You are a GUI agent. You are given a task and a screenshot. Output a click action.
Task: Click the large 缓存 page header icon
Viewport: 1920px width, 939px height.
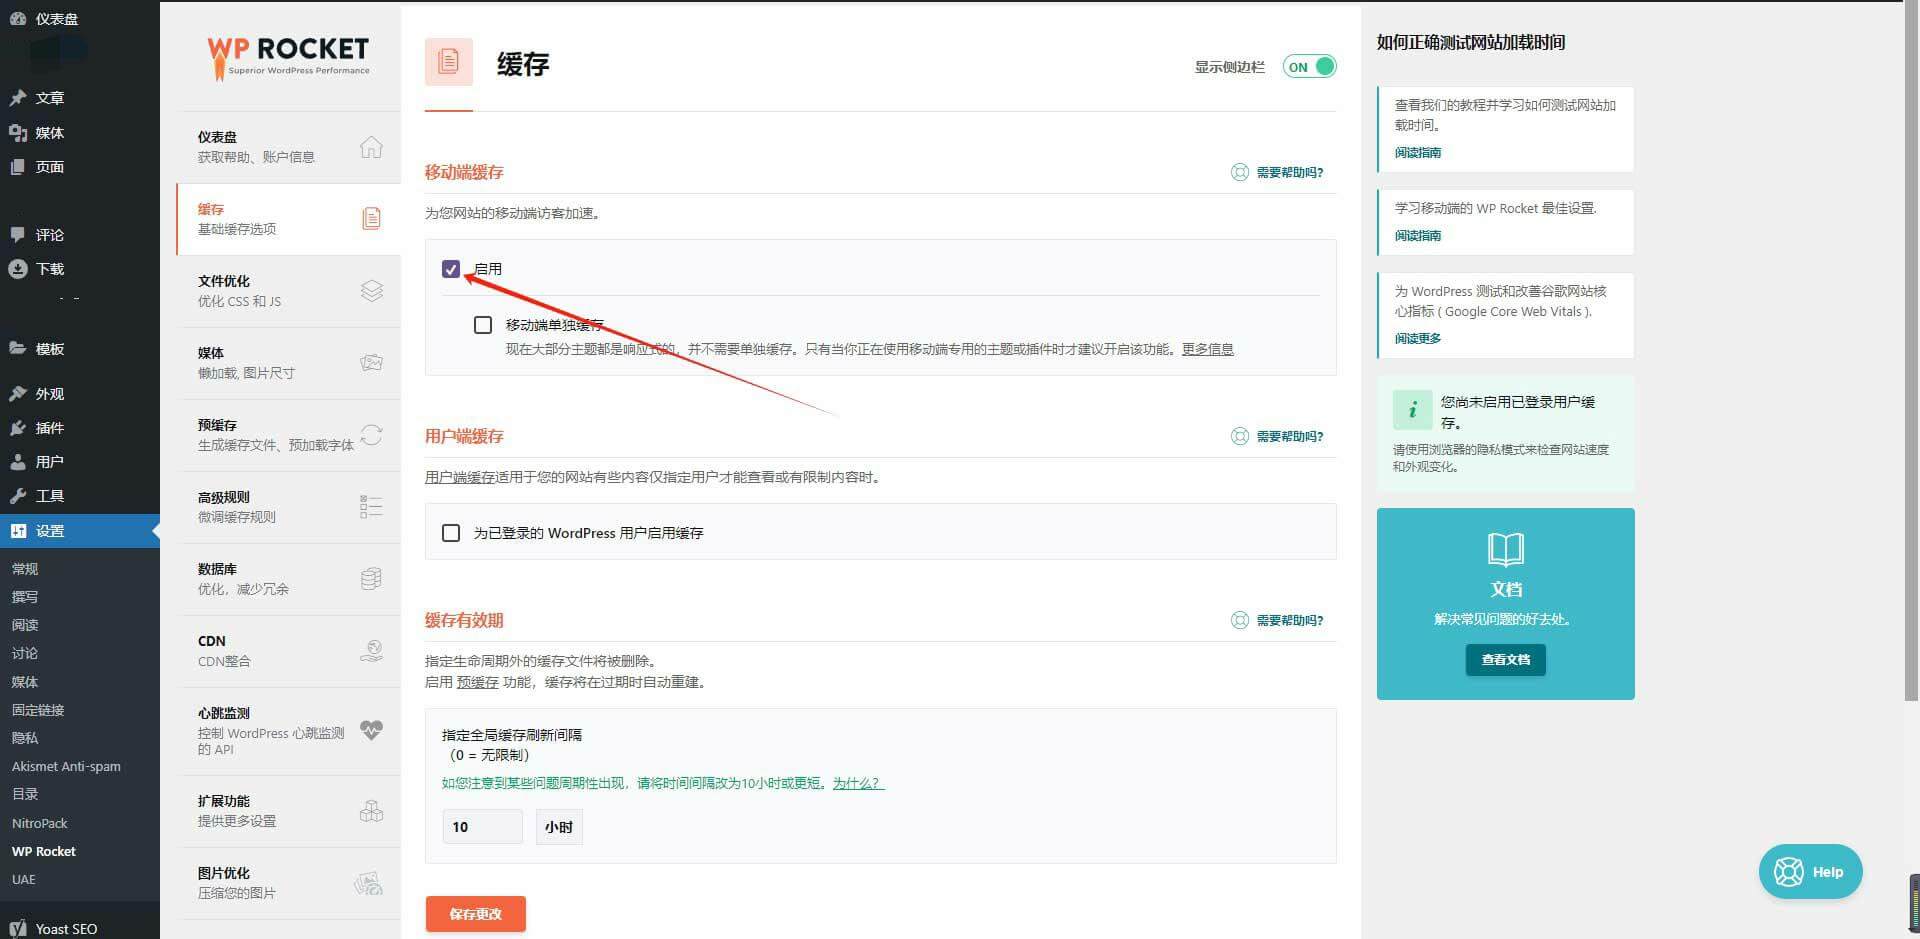[x=449, y=62]
